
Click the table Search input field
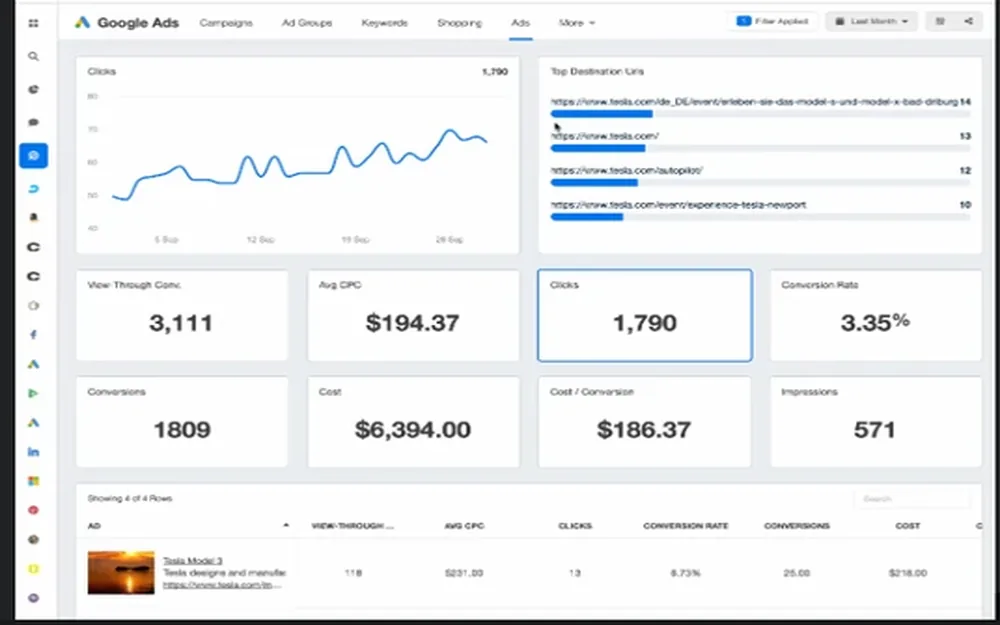tap(912, 499)
